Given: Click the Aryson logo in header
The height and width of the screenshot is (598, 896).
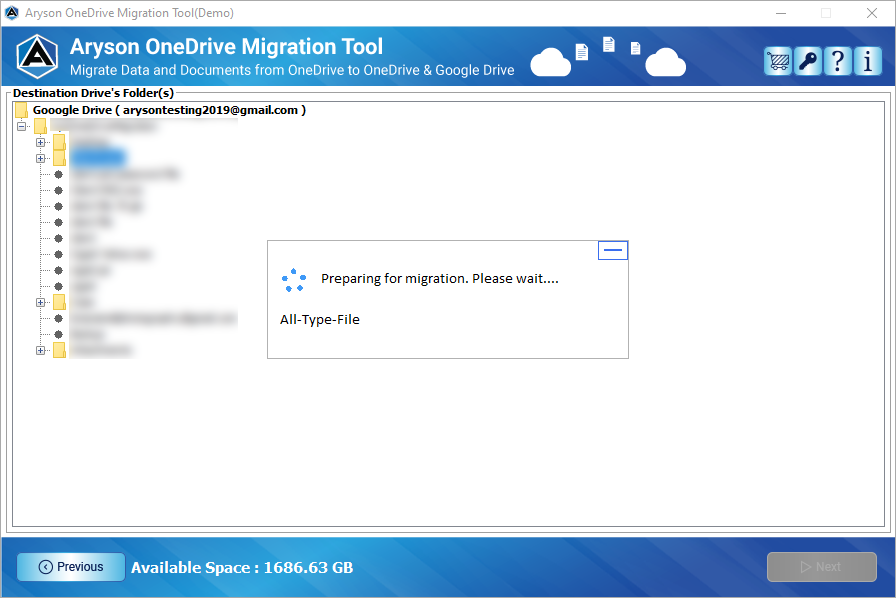Looking at the screenshot, I should [37, 57].
